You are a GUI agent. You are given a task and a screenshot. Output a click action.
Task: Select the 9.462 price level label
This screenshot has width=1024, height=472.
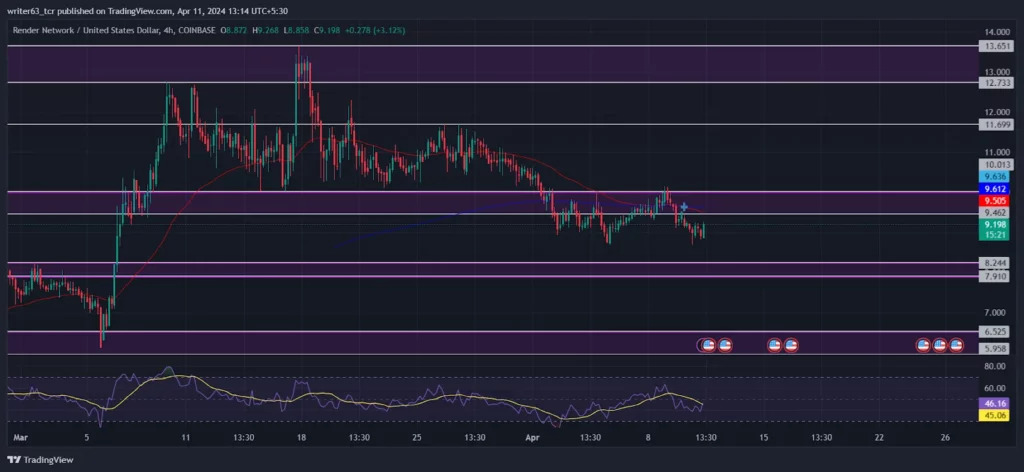click(996, 212)
